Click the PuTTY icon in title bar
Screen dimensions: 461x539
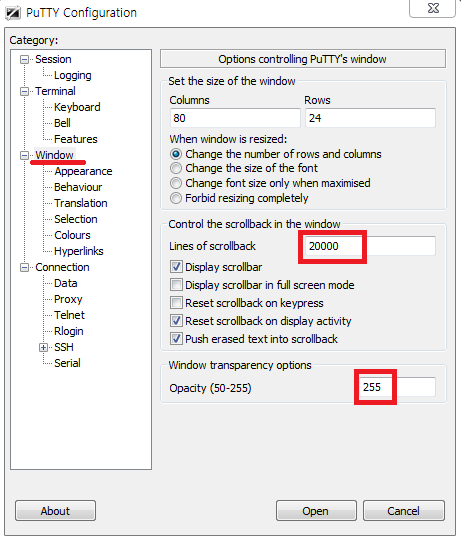[13, 13]
